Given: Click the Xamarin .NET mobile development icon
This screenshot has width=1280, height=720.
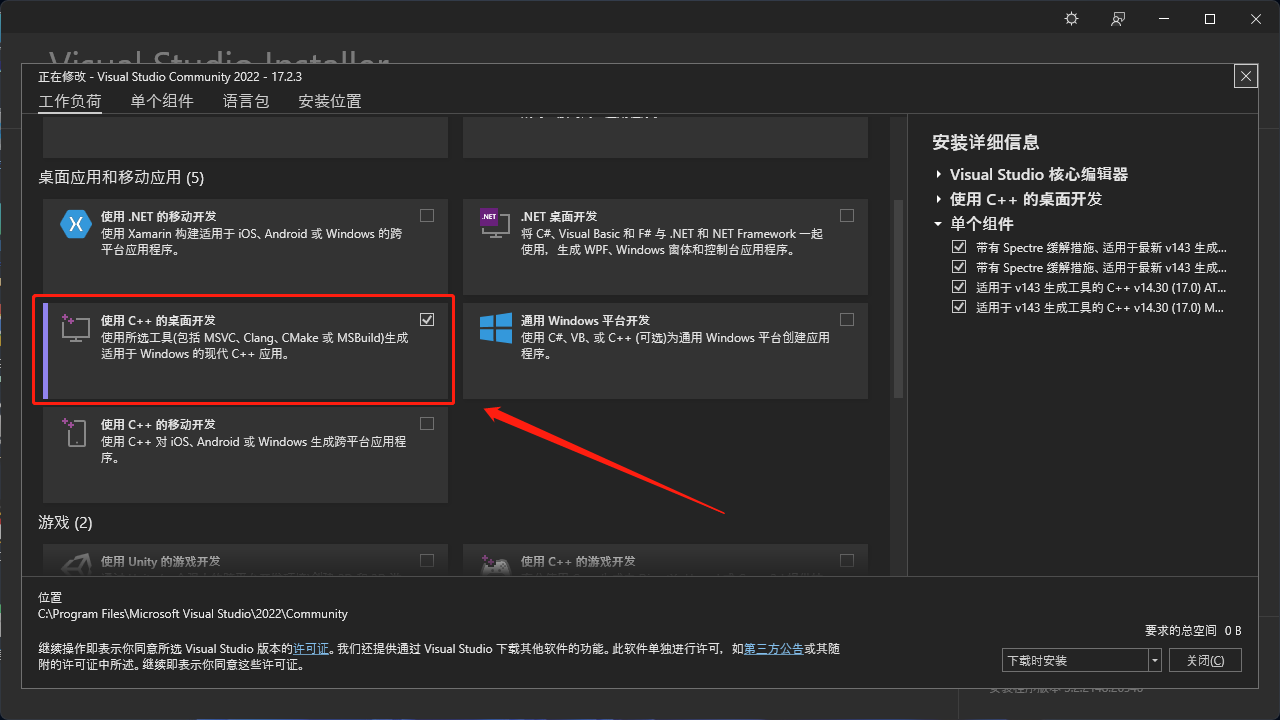Looking at the screenshot, I should coord(76,225).
